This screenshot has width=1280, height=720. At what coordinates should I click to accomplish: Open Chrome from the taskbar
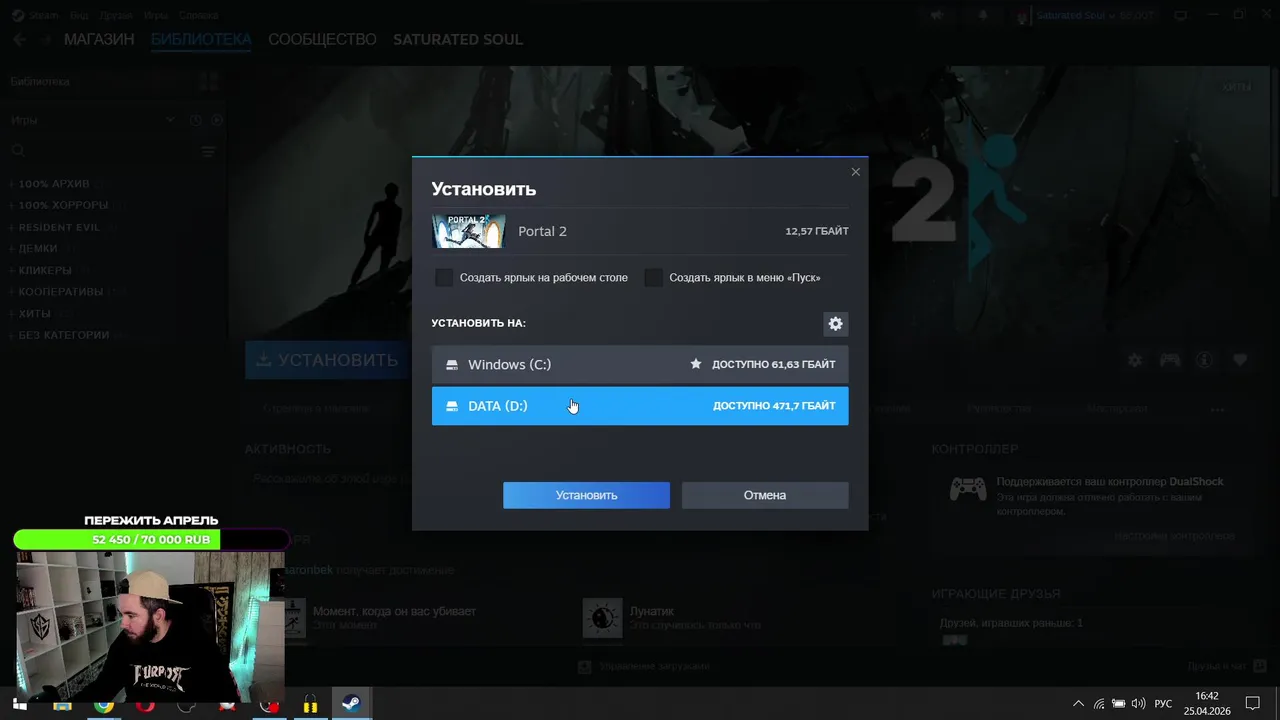103,704
